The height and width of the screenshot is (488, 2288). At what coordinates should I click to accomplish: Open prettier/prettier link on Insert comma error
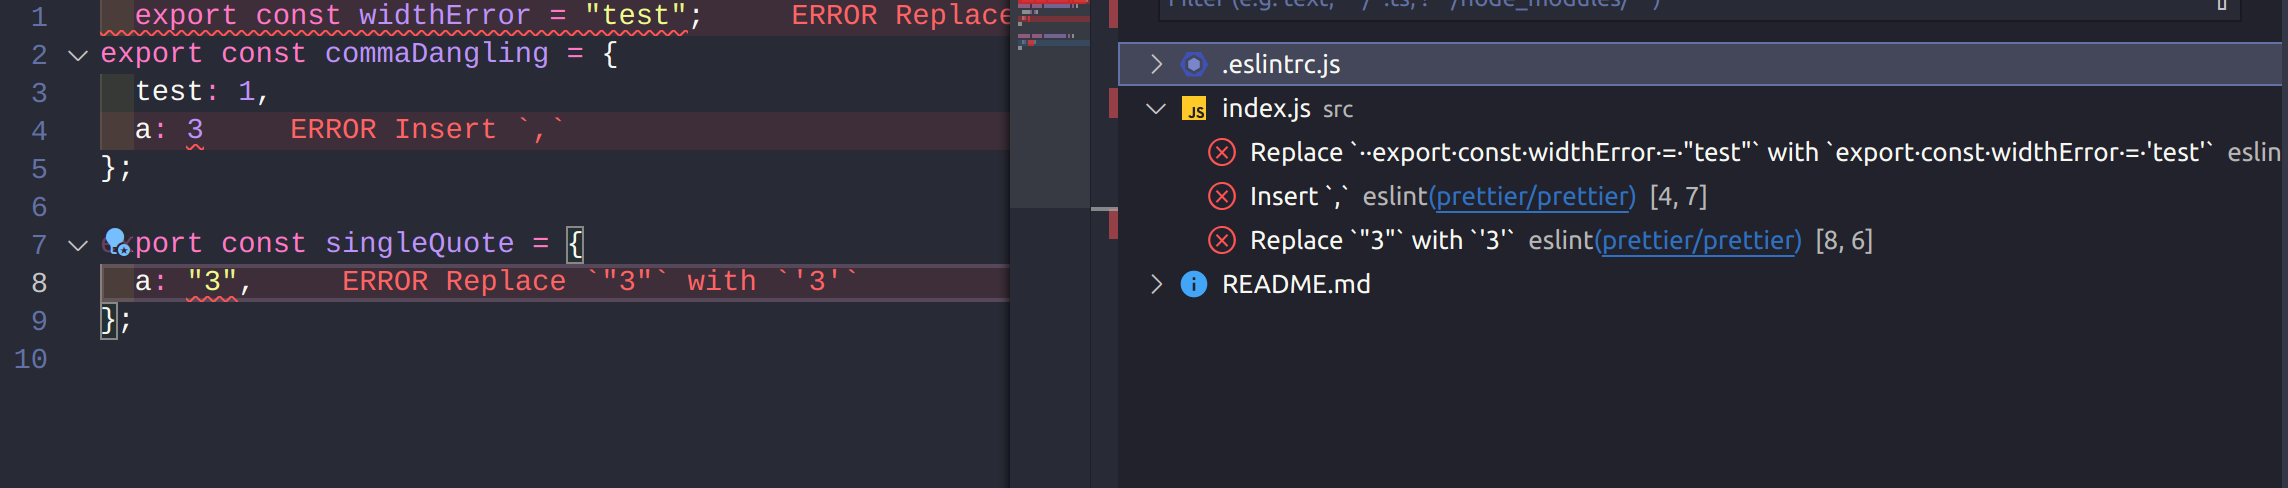[1532, 197]
